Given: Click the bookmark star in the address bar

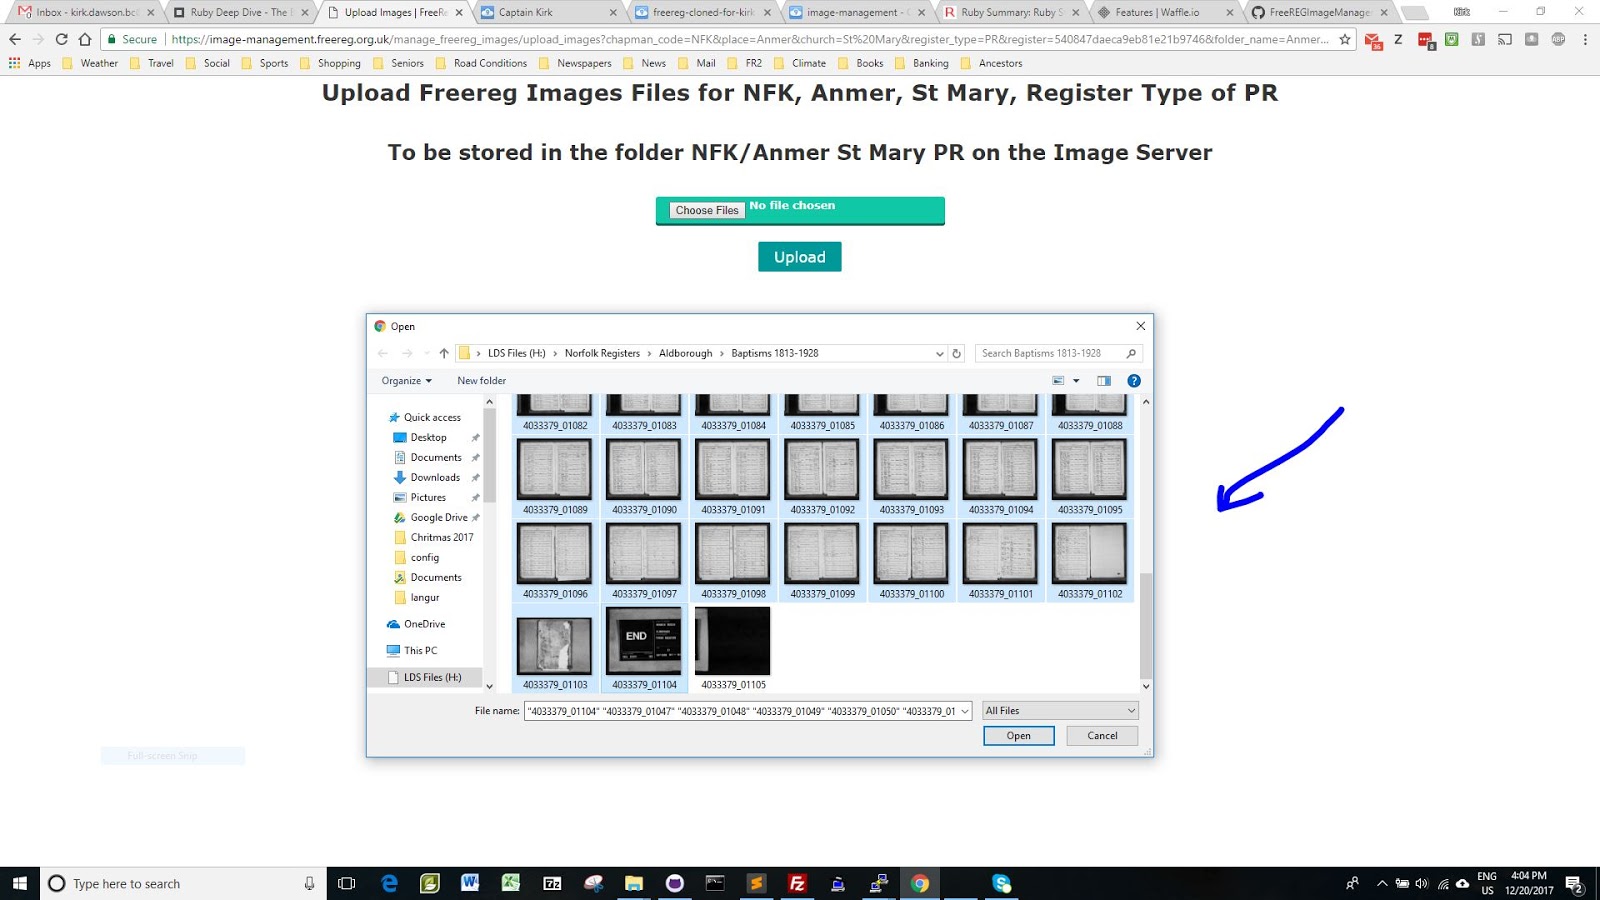Looking at the screenshot, I should [1345, 39].
